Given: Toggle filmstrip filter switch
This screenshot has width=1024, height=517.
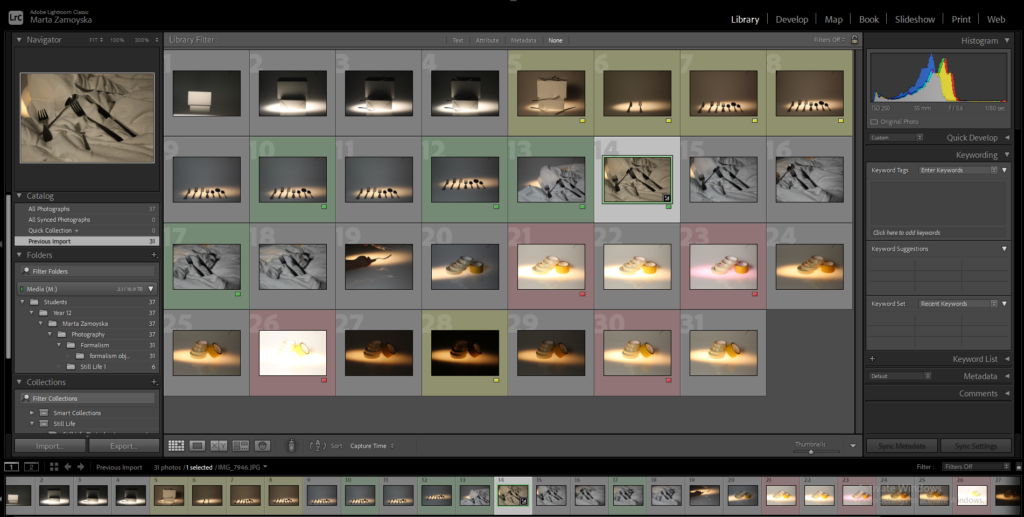Looking at the screenshot, I should click(1020, 467).
